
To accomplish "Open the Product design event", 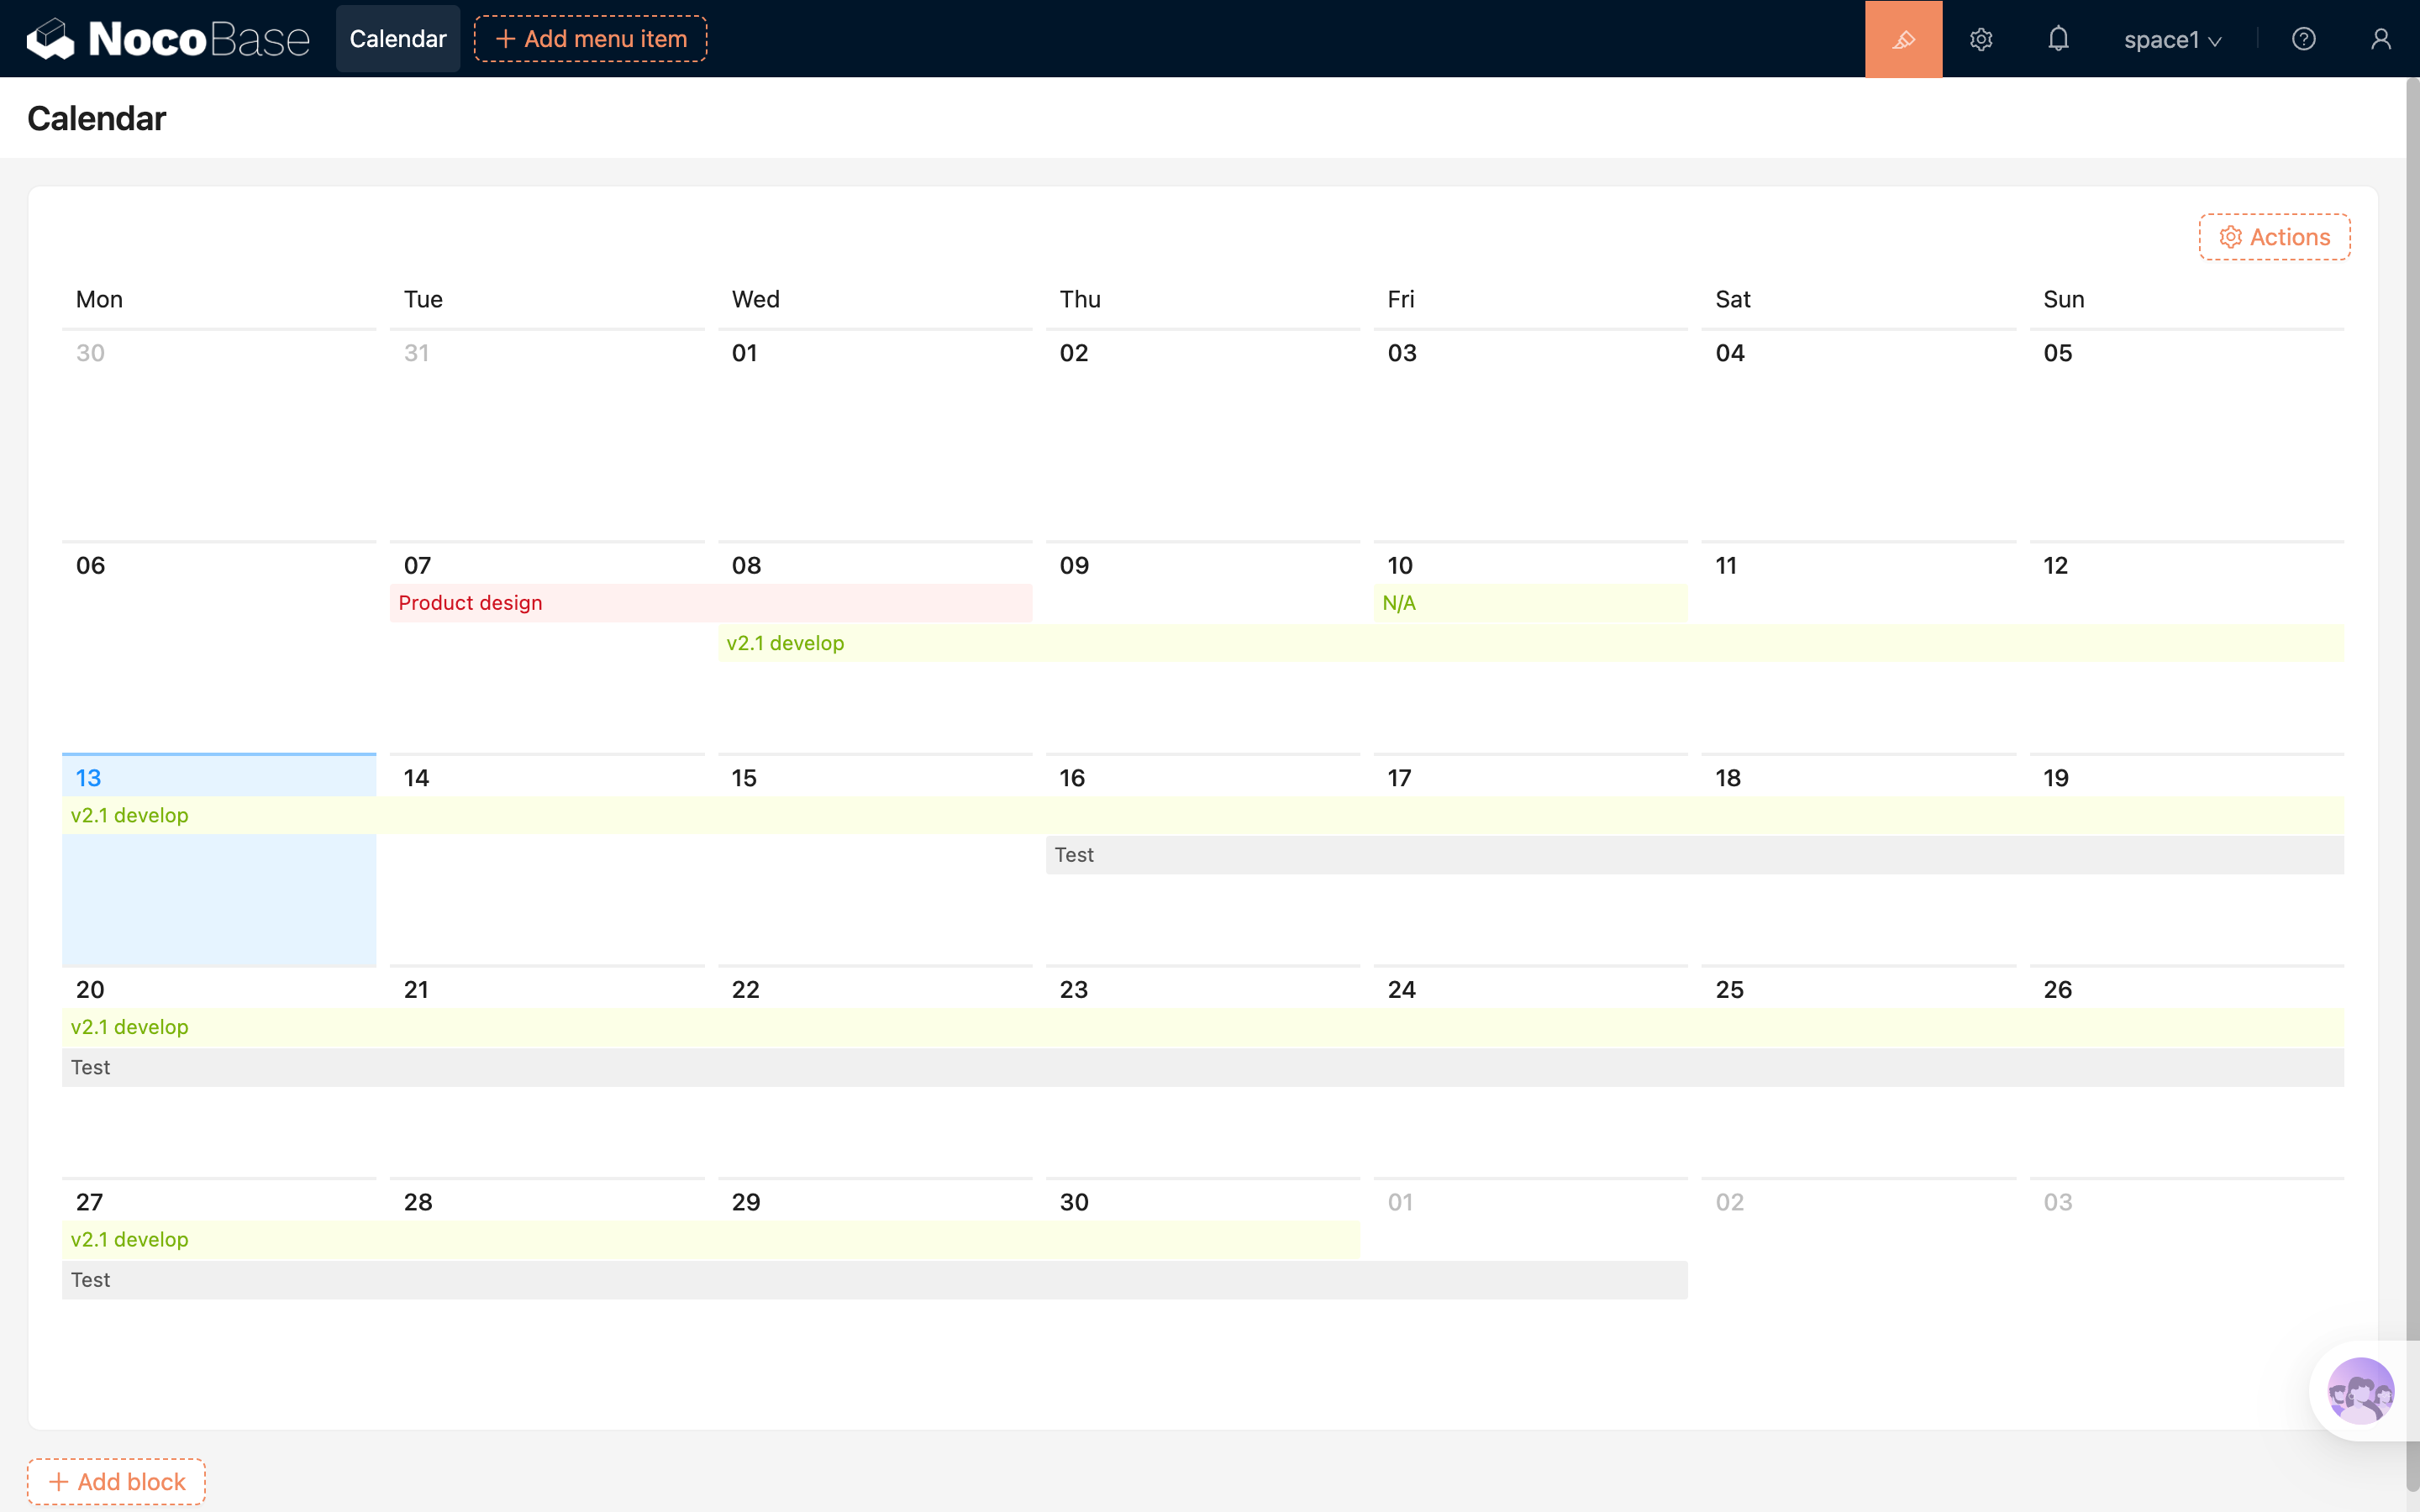I will pyautogui.click(x=710, y=603).
